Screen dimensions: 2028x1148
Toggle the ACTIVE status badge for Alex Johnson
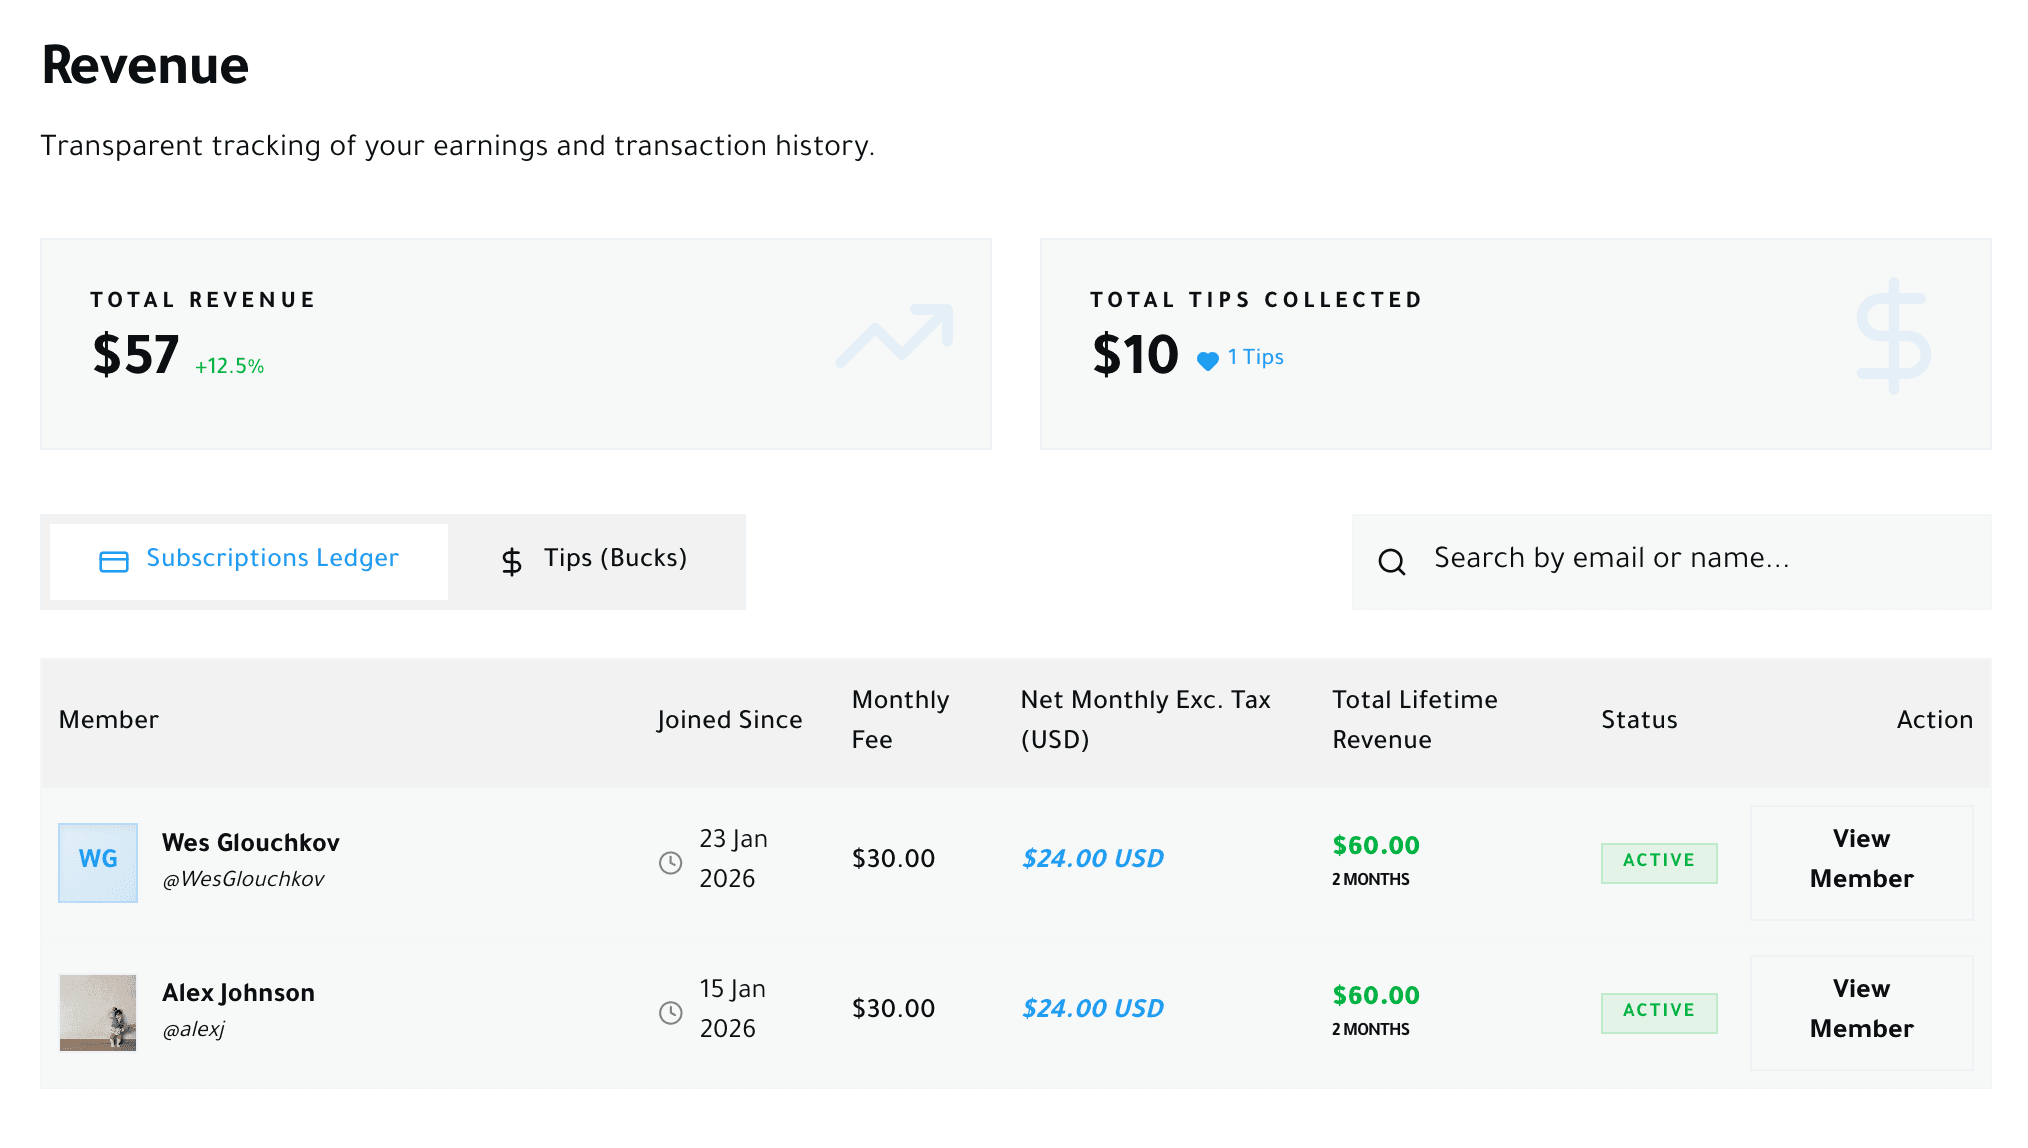coord(1658,1011)
